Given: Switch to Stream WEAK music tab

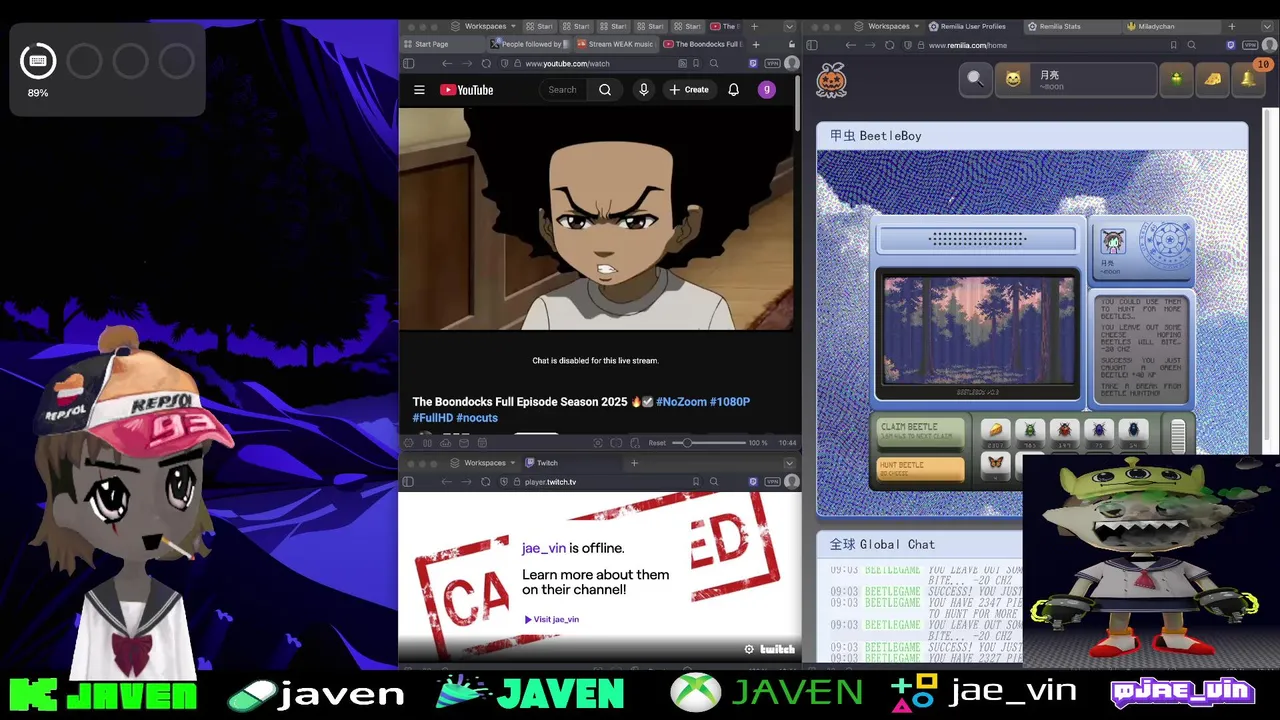Looking at the screenshot, I should [x=615, y=44].
